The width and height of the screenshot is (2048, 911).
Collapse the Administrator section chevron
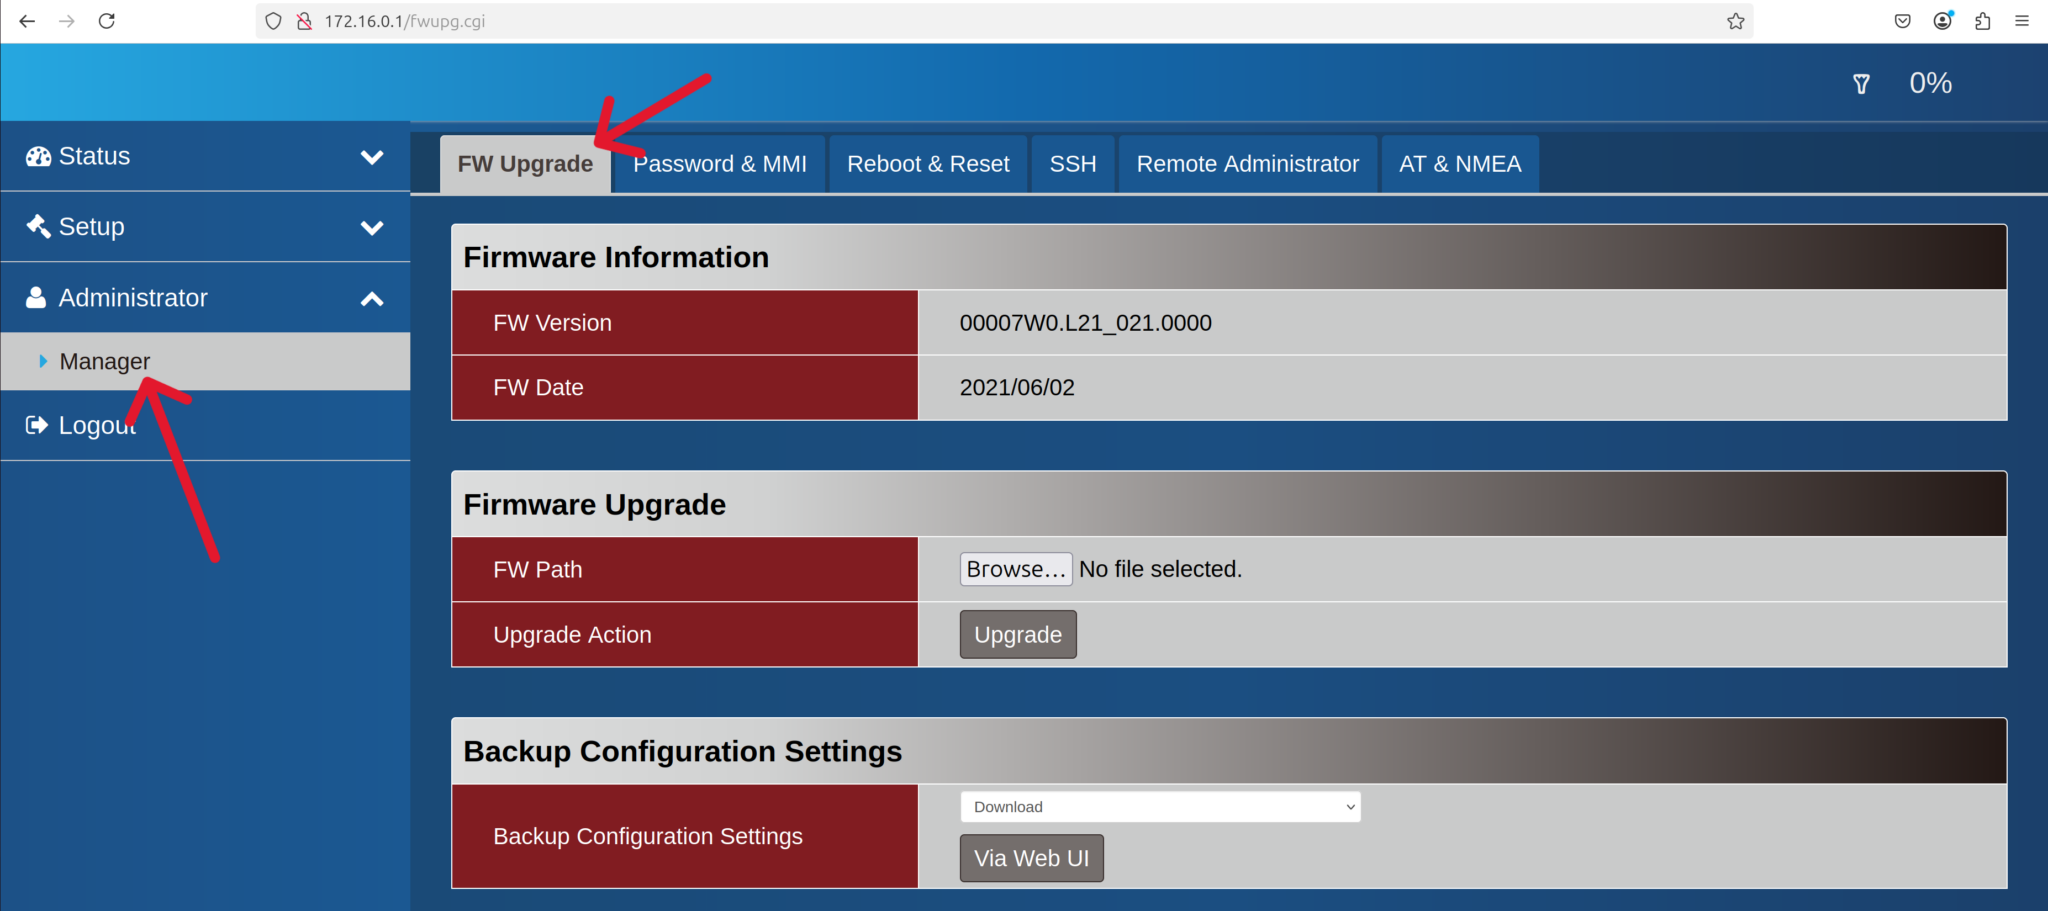(372, 297)
